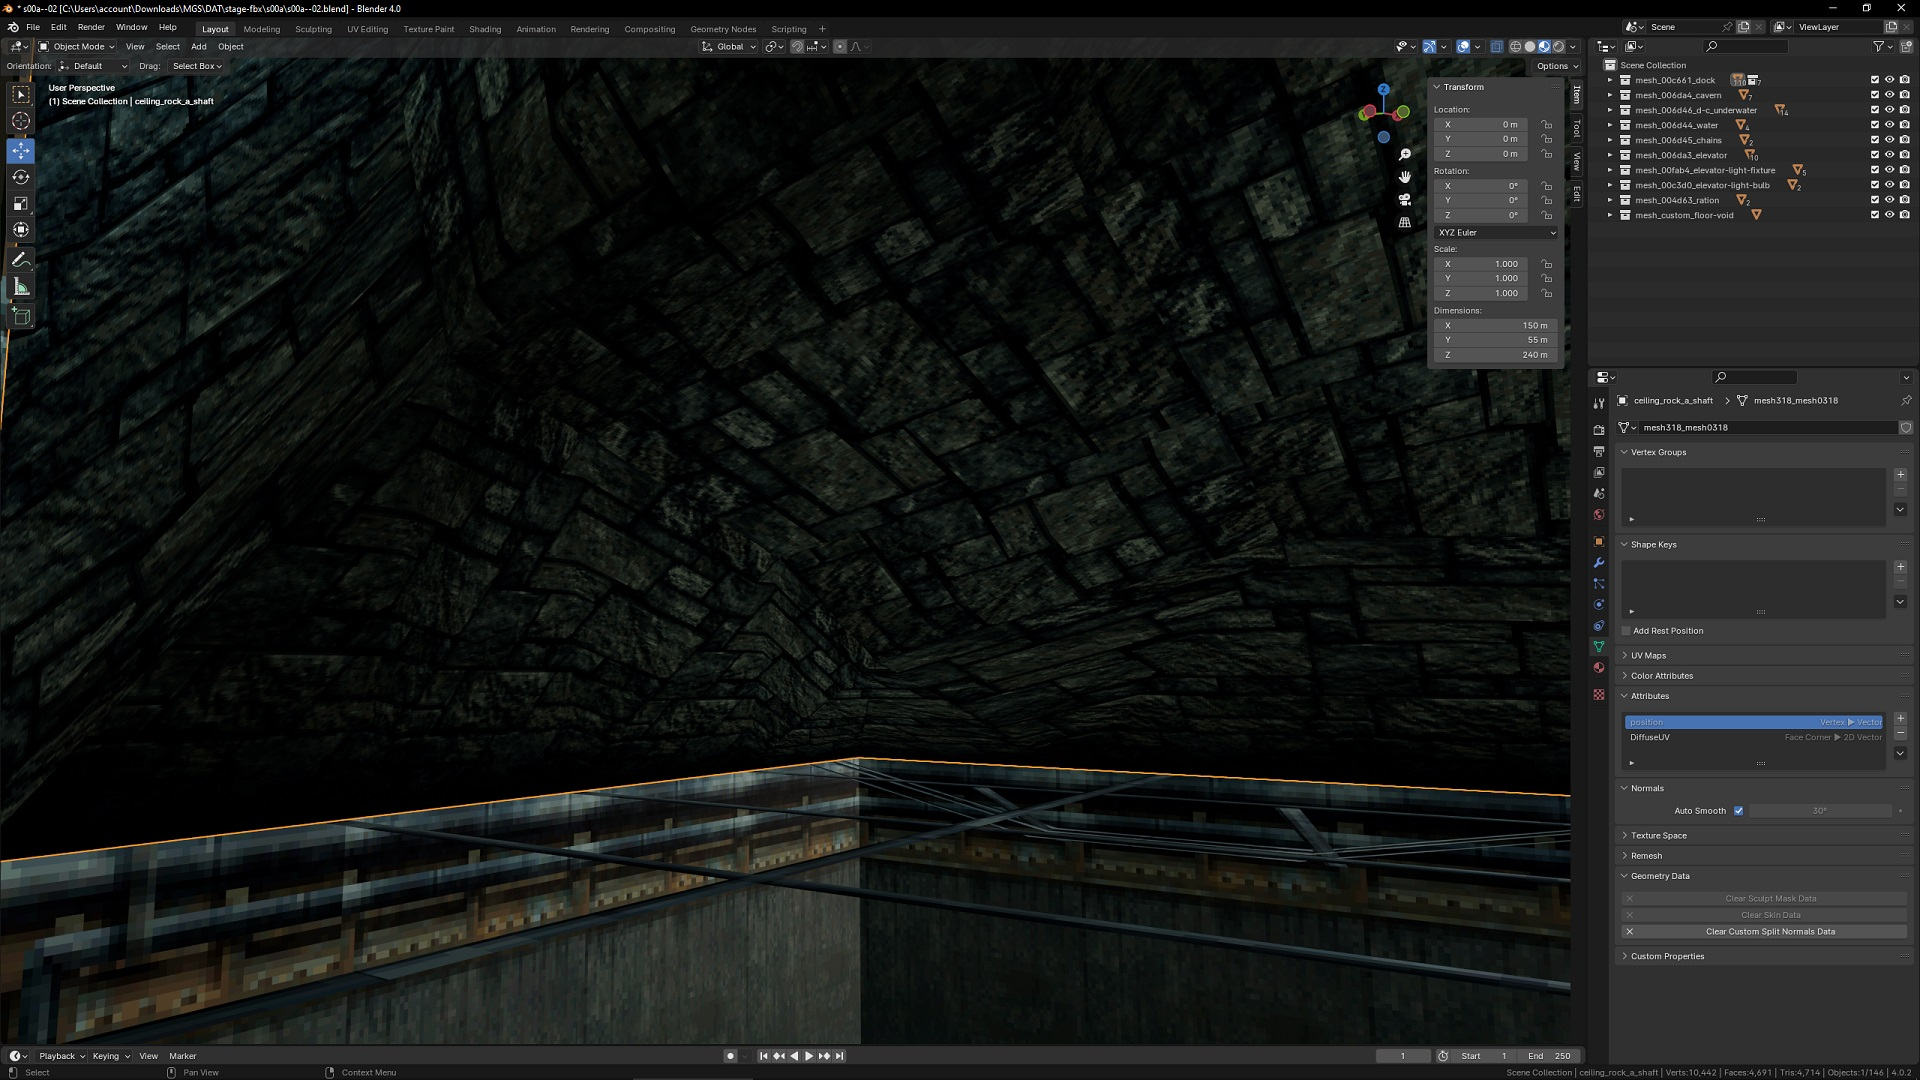The width and height of the screenshot is (1920, 1080).
Task: Open the Texture properties checker tab
Action: click(1599, 694)
